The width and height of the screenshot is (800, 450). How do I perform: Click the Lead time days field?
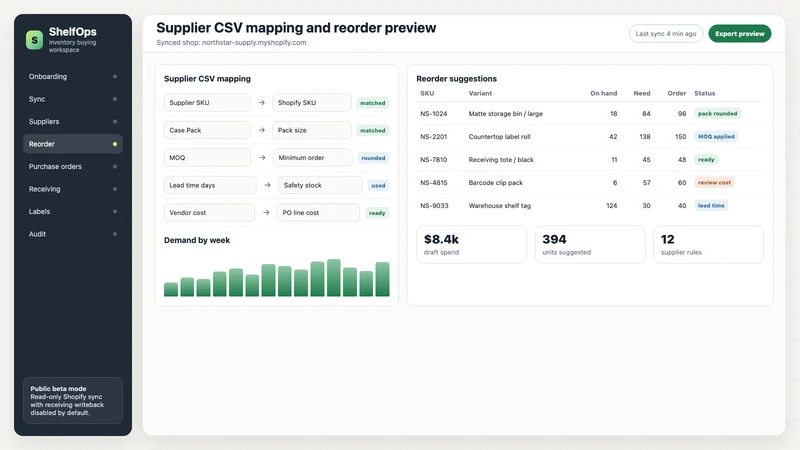coord(210,185)
